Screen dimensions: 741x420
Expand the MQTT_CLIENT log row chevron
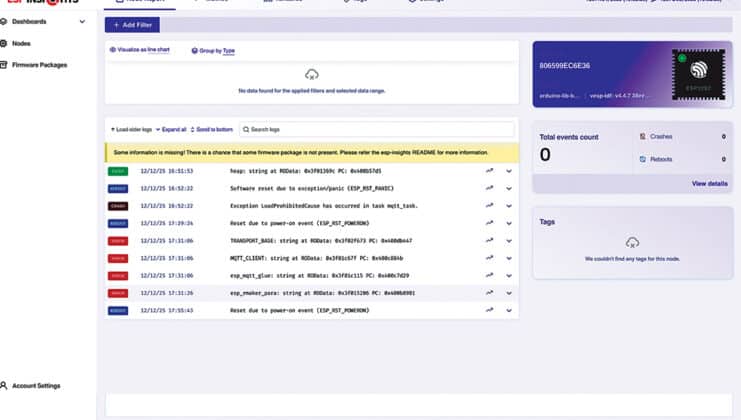click(509, 258)
